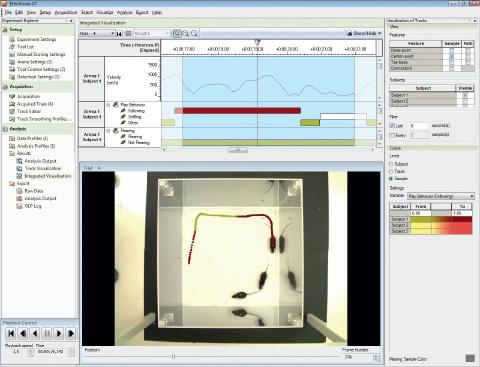
Task: Open the Show/Hide dropdown
Action: pos(364,33)
